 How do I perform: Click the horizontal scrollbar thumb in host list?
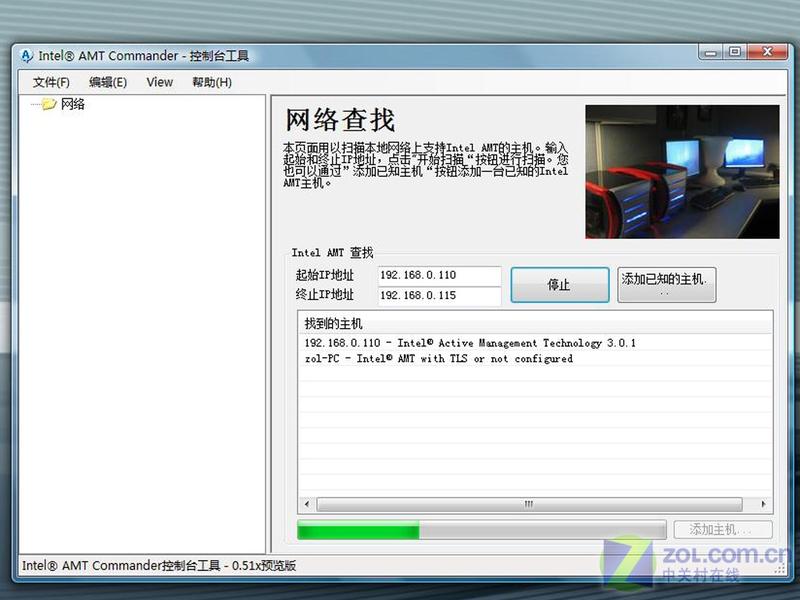(529, 504)
